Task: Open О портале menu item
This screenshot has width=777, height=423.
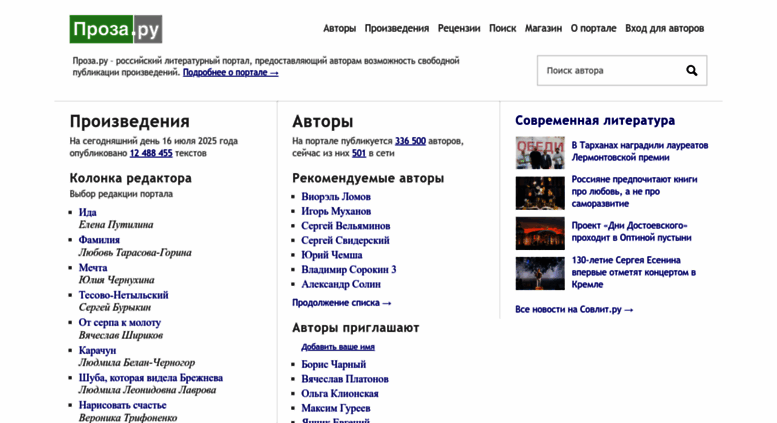Action: click(593, 28)
